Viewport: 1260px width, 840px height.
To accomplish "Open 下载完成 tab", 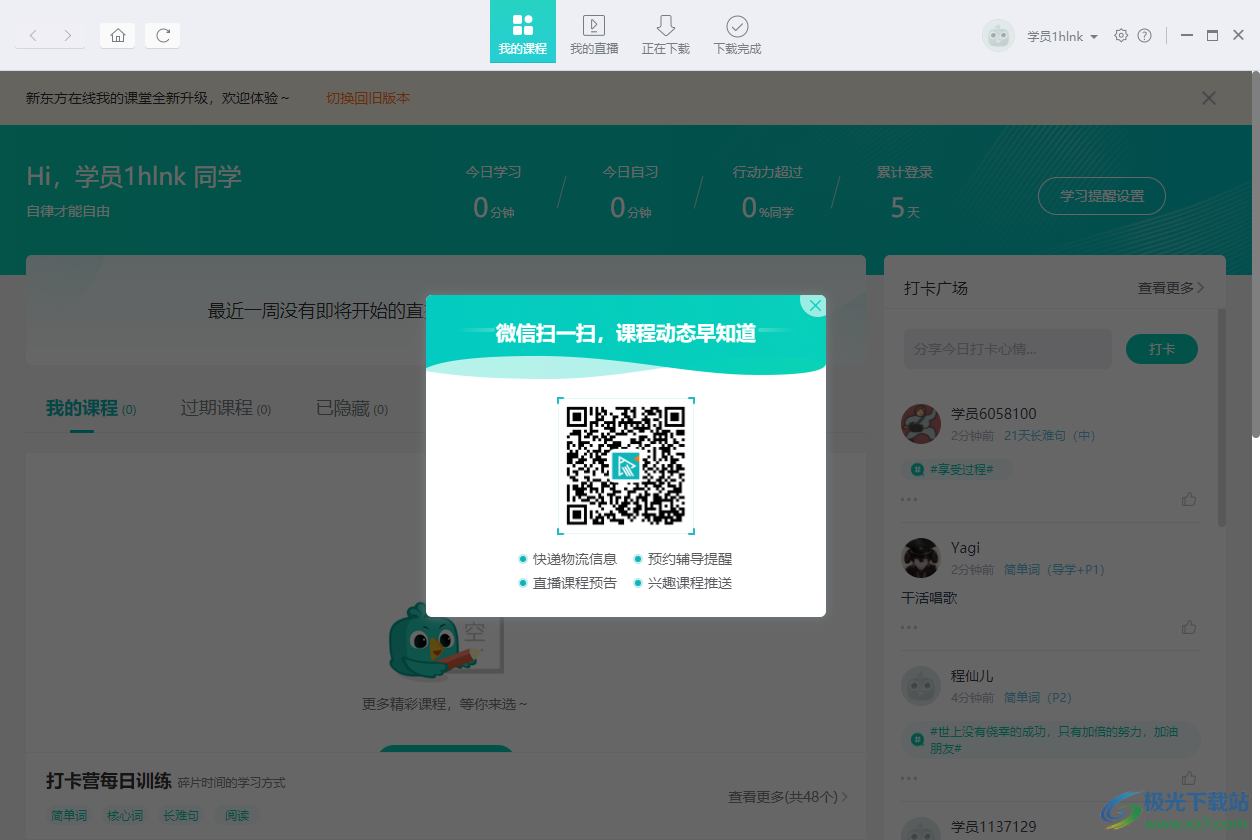I will click(737, 34).
